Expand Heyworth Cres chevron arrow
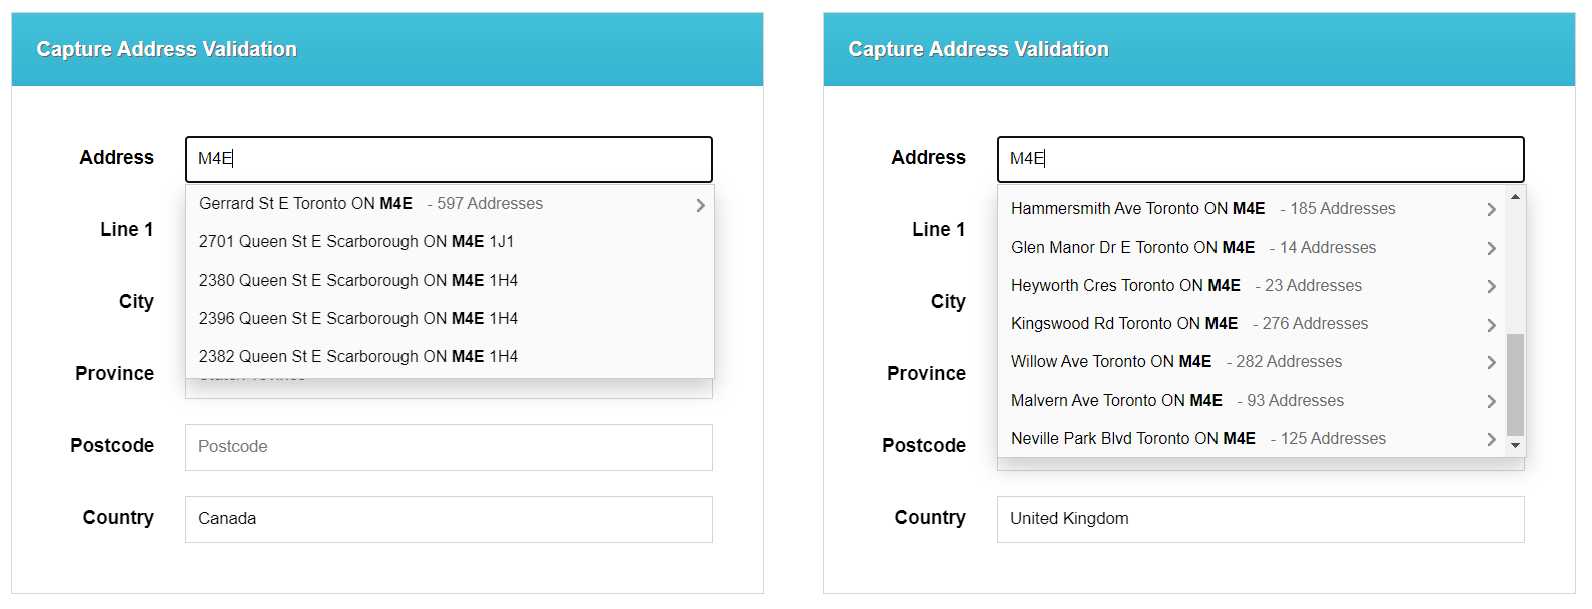This screenshot has width=1592, height=609. (x=1491, y=286)
